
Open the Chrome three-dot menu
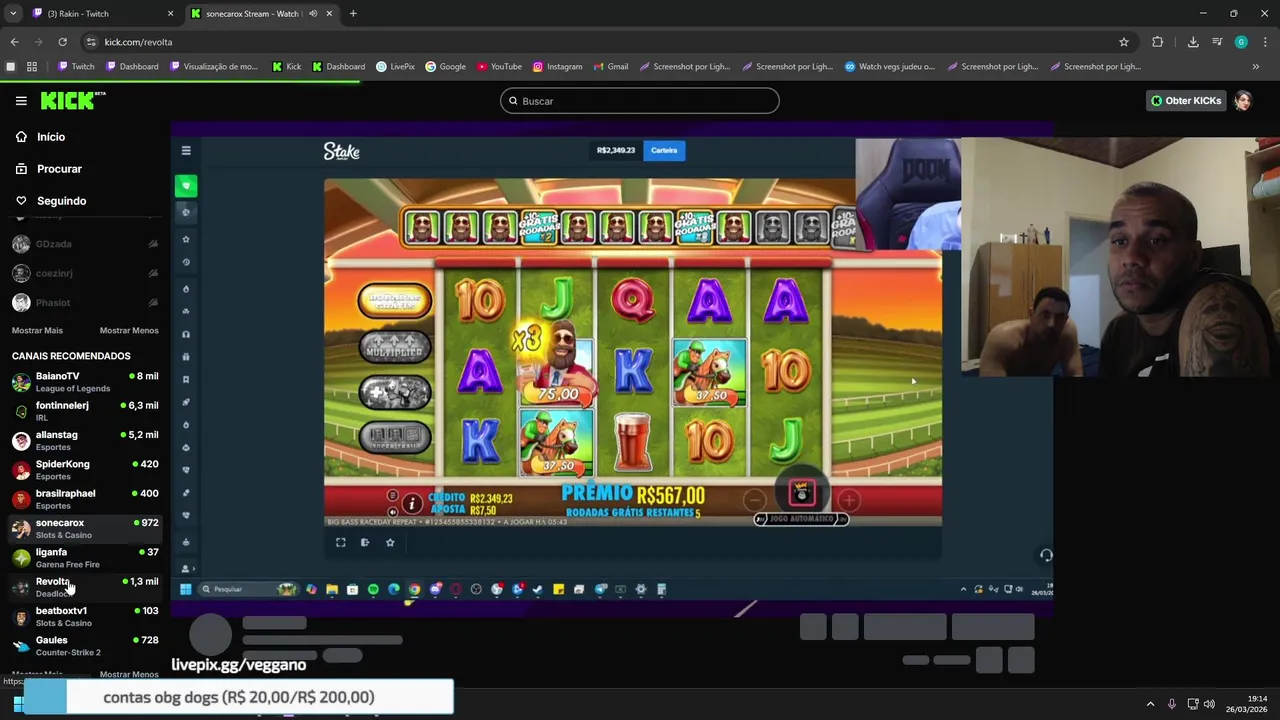1266,42
